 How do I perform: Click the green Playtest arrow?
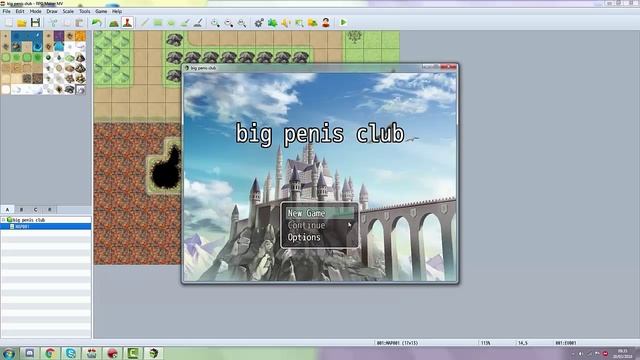click(x=343, y=22)
